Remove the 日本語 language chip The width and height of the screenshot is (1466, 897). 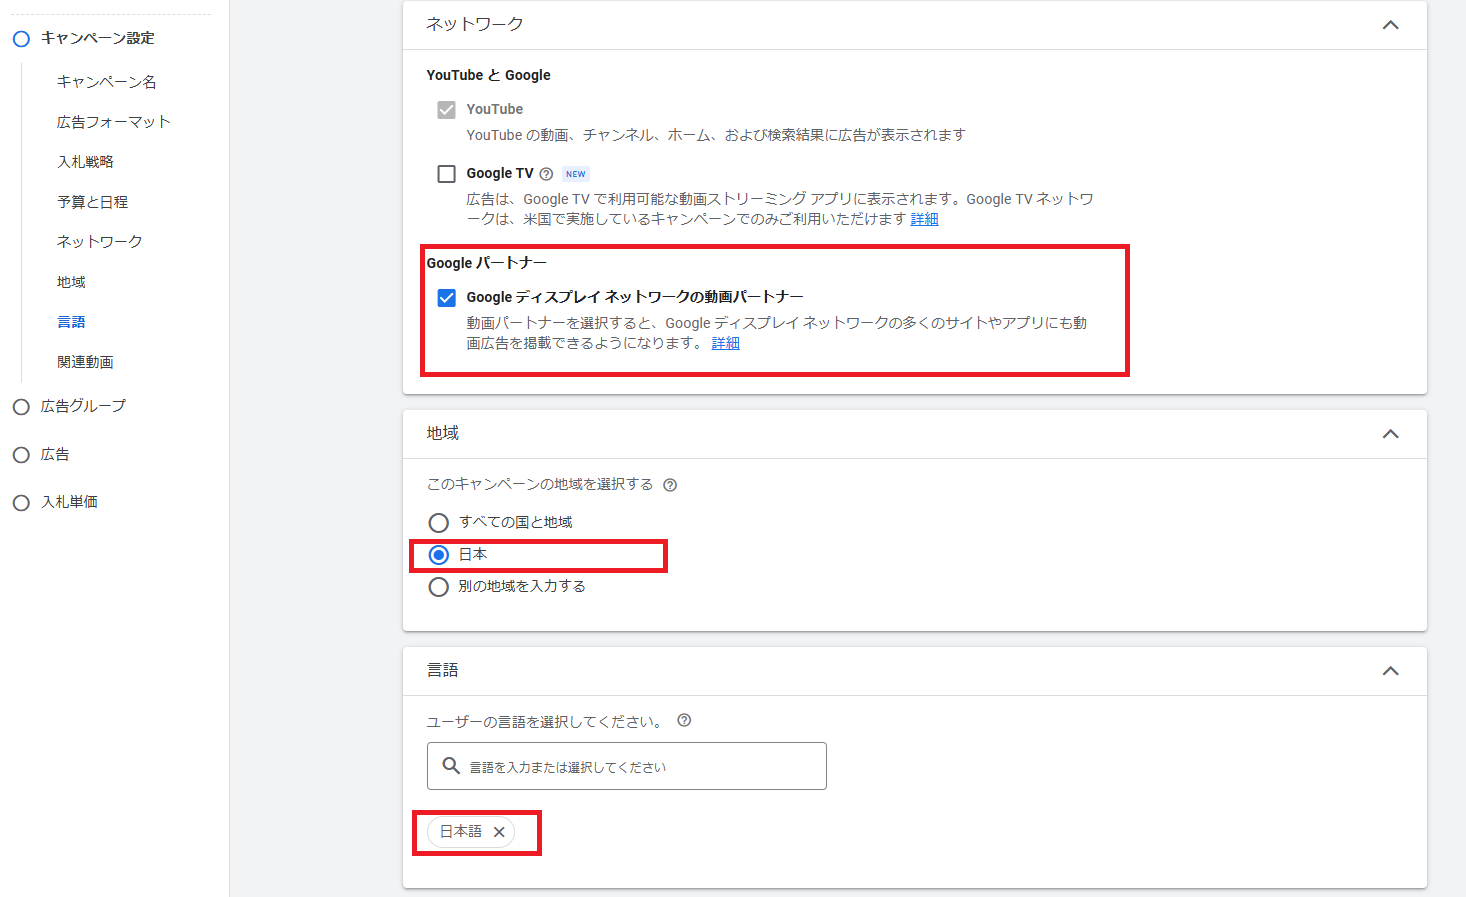point(499,832)
